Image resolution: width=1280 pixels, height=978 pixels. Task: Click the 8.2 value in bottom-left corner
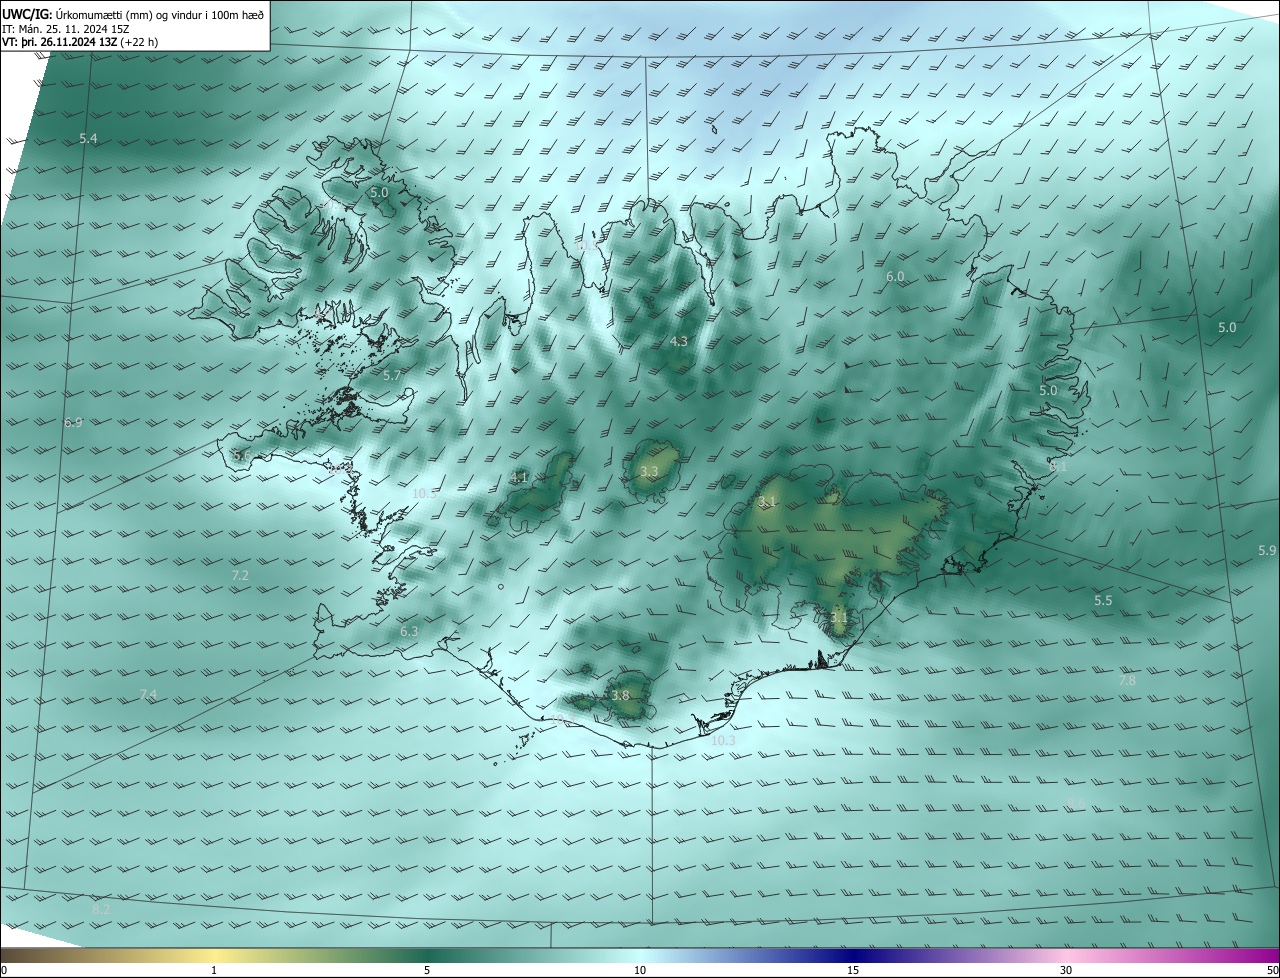click(101, 909)
